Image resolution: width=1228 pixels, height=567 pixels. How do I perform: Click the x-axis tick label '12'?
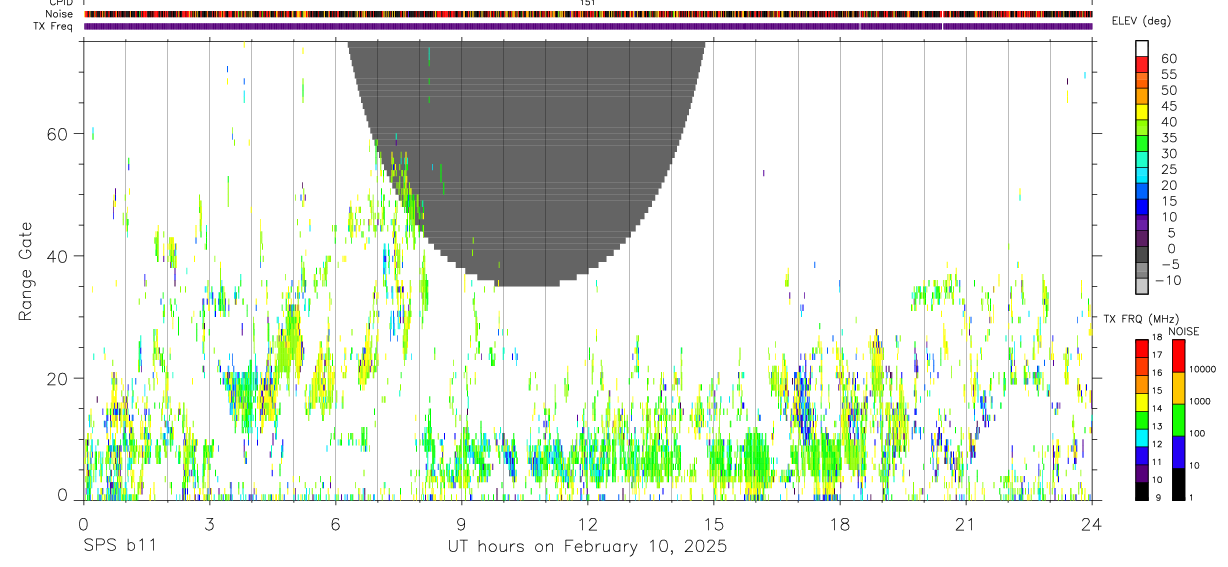[587, 524]
